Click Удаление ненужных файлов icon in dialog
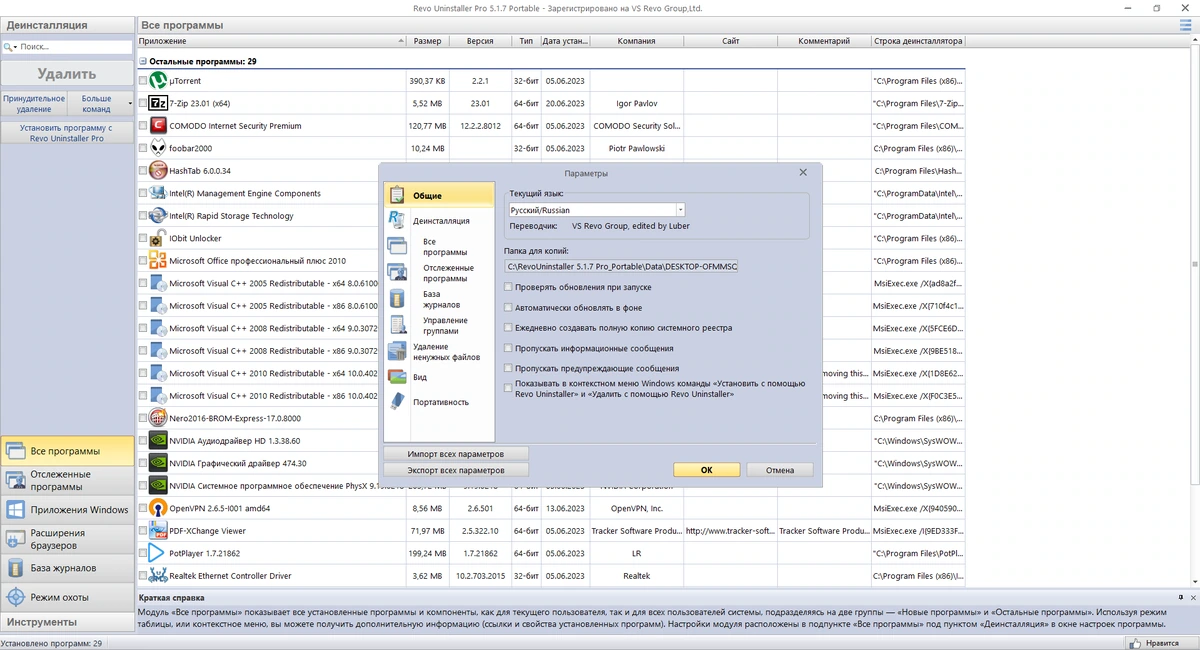1200x650 pixels. [x=397, y=351]
